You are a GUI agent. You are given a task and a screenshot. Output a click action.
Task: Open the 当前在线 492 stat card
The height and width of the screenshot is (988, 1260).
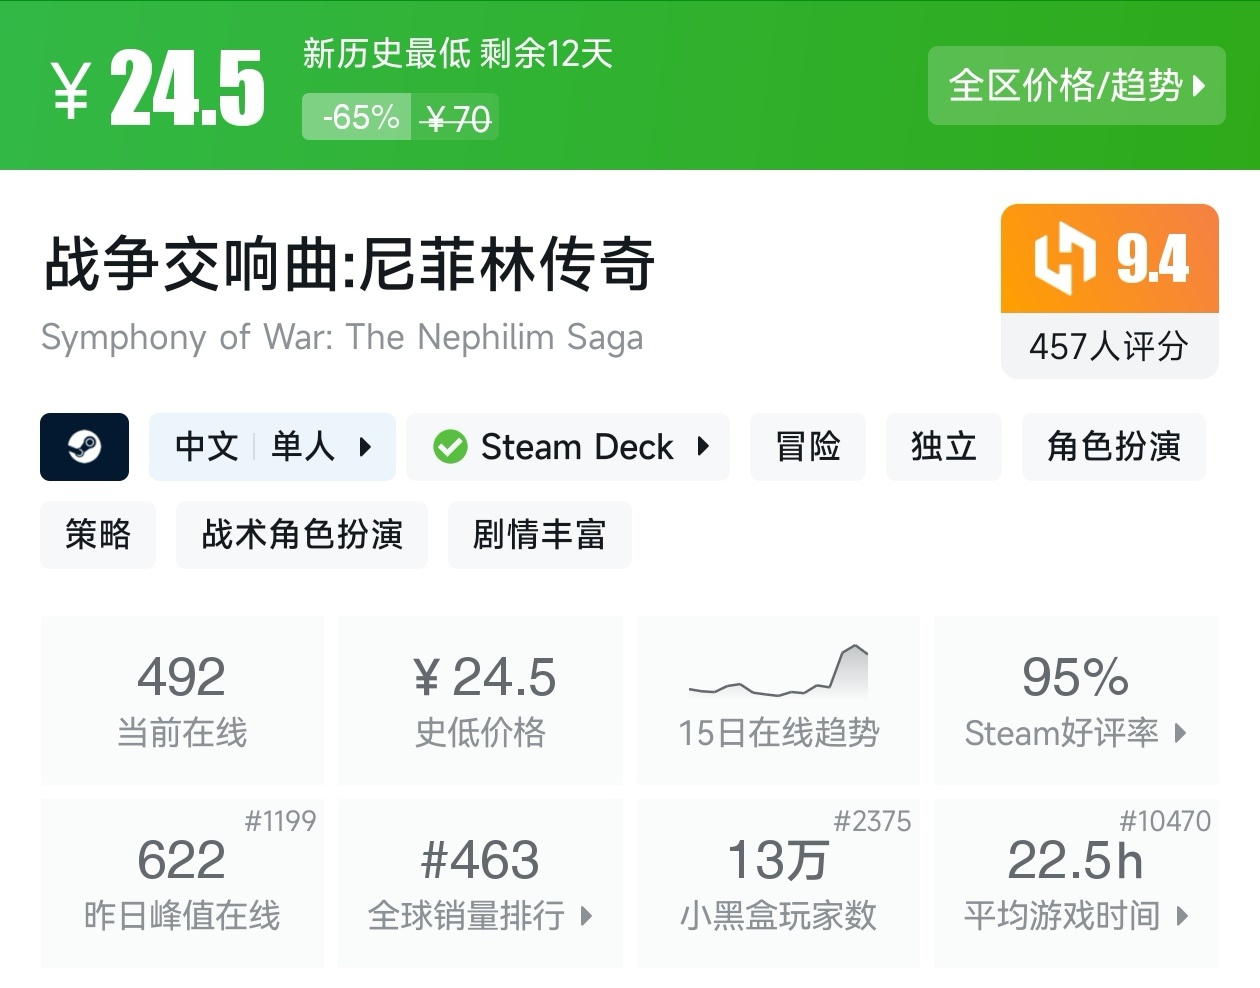click(x=182, y=699)
